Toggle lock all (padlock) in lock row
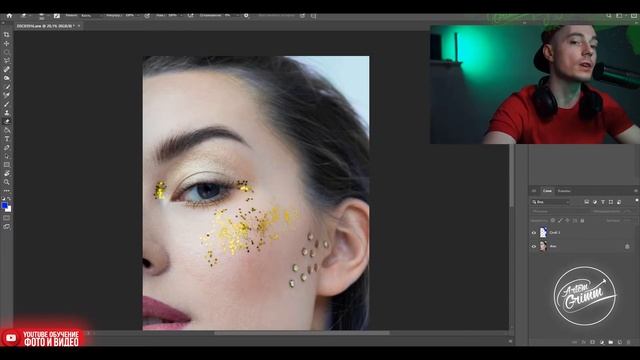This screenshot has width=640, height=360. coord(582,220)
